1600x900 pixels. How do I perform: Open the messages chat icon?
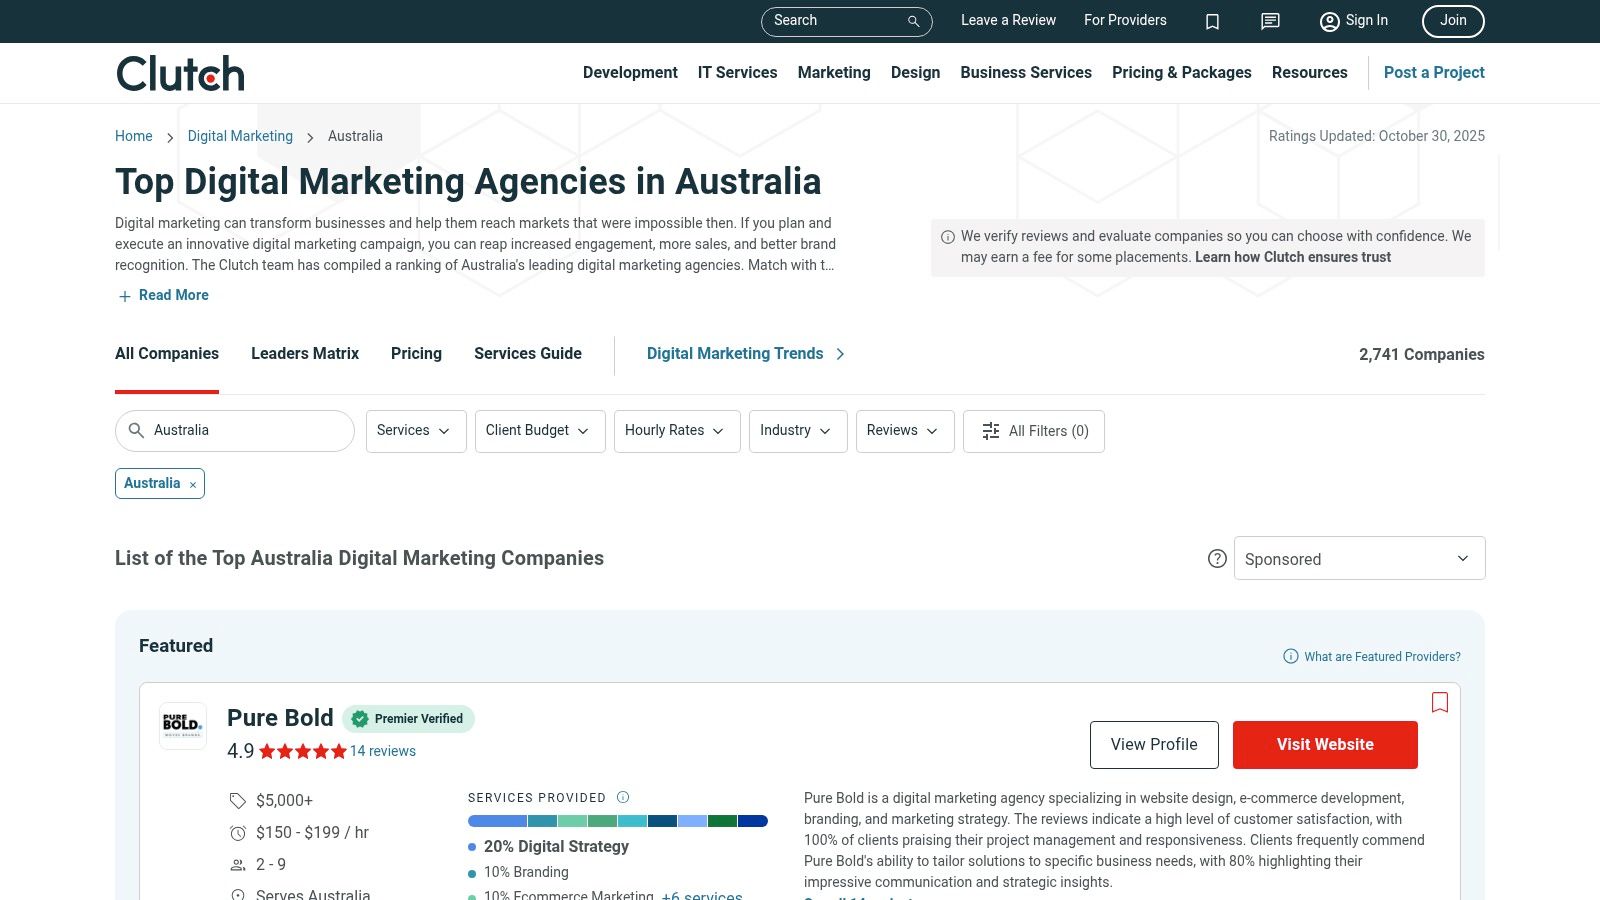[x=1270, y=21]
